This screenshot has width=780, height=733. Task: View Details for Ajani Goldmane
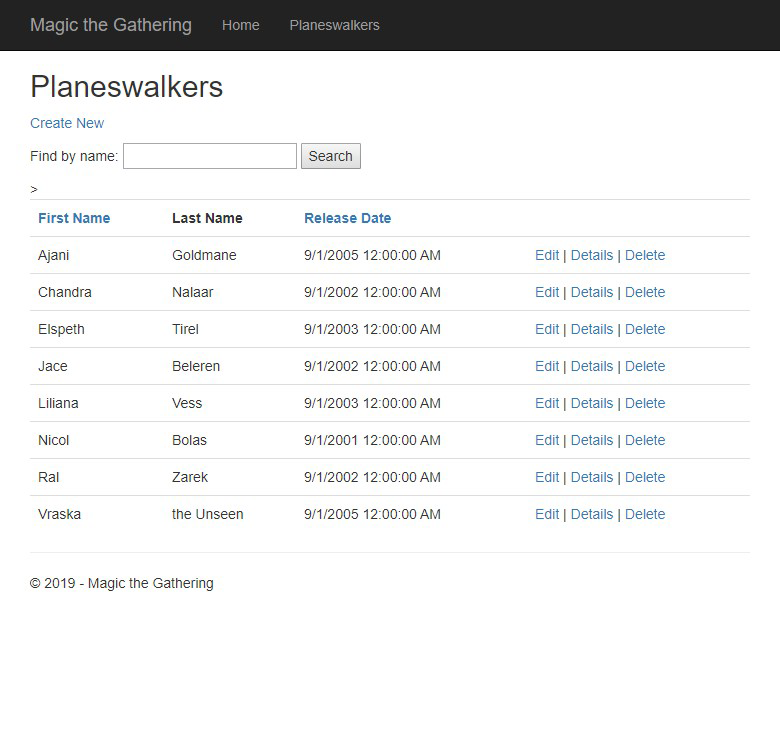coord(592,255)
